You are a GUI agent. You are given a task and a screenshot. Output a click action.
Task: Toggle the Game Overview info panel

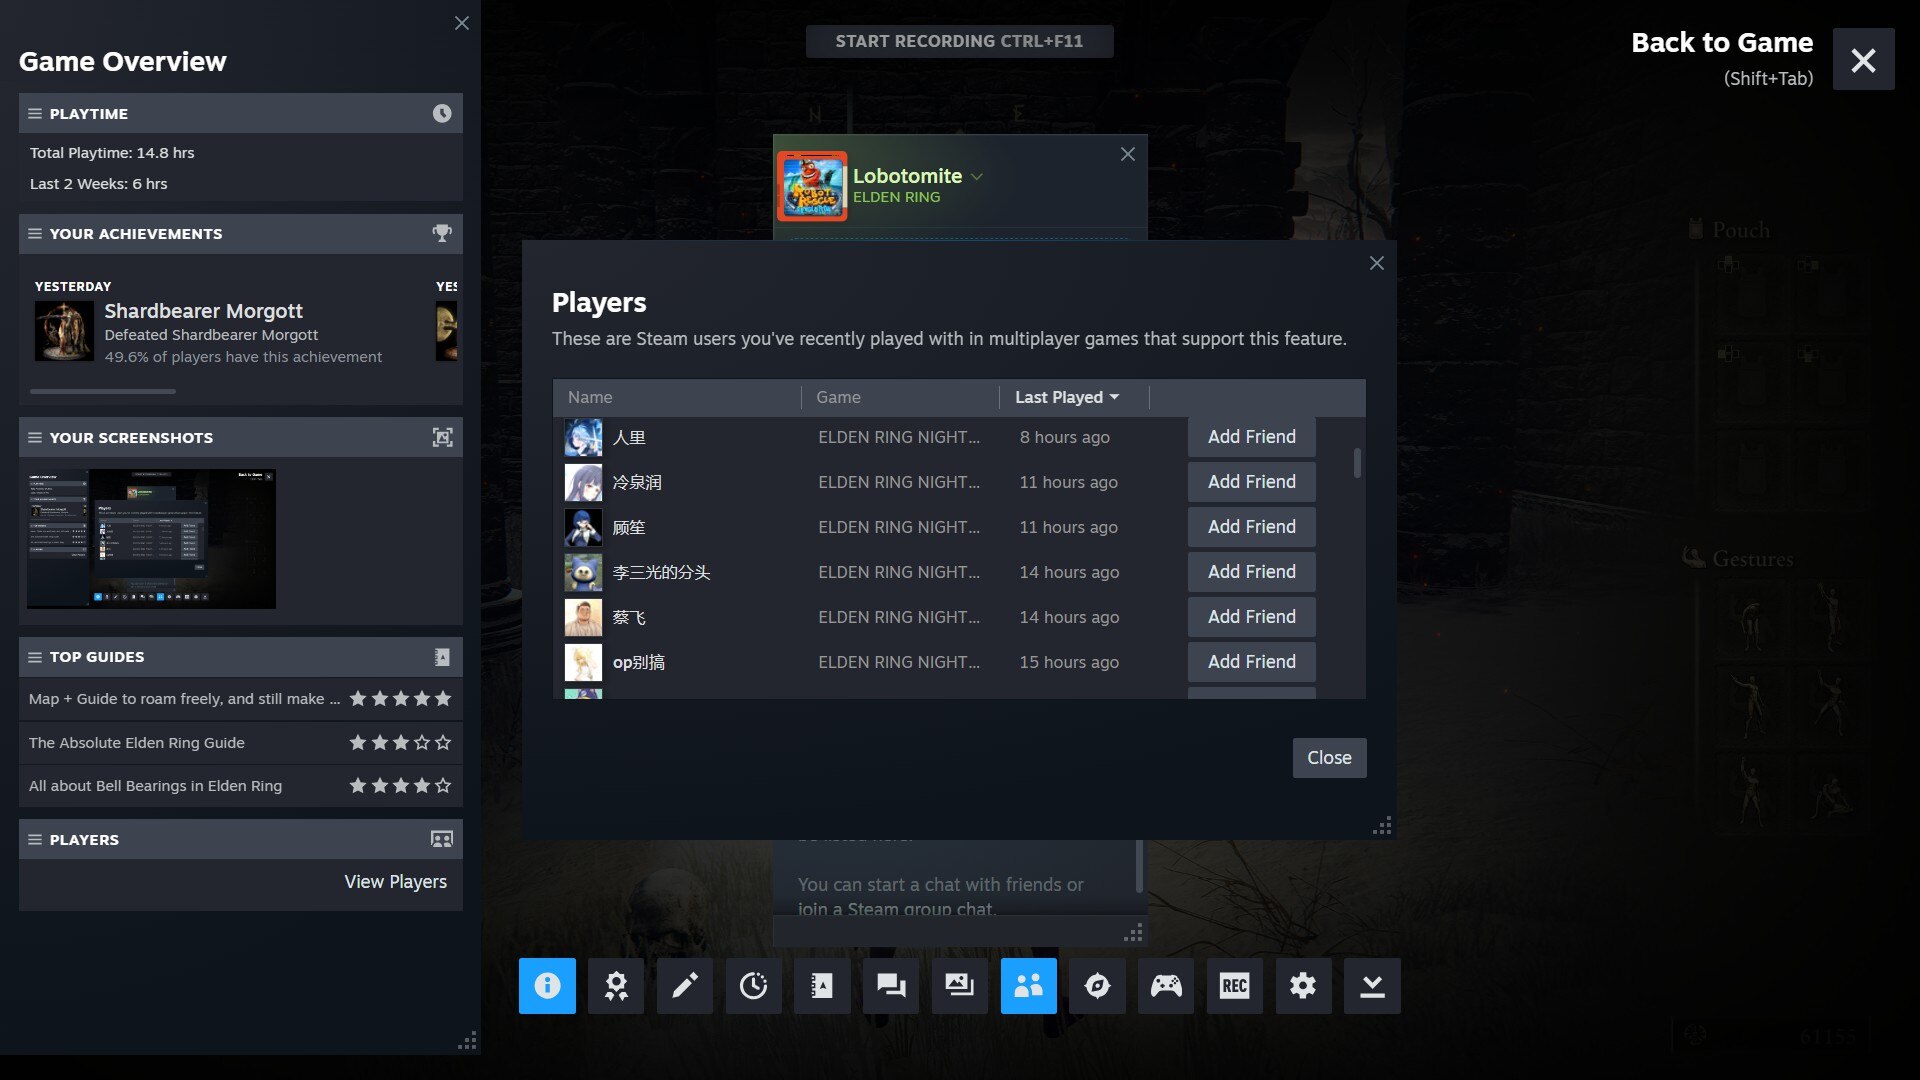tap(547, 986)
